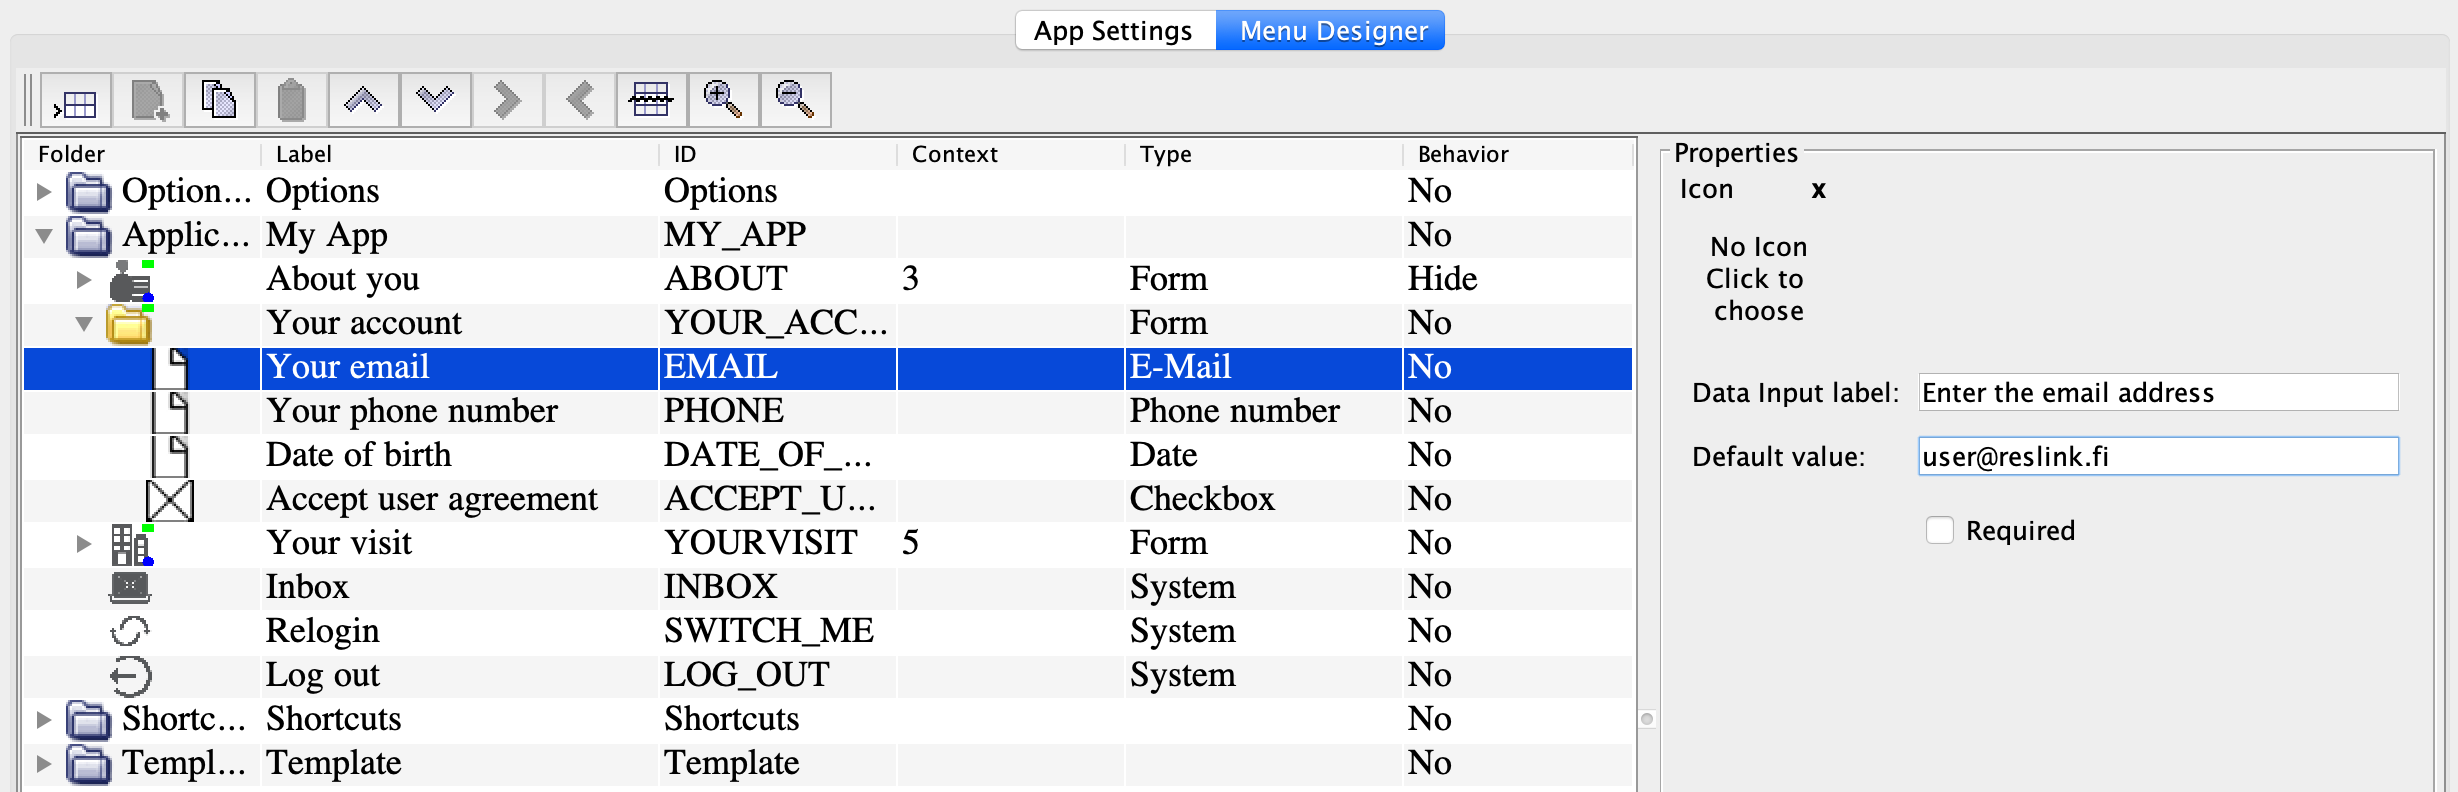Select the Menu Designer tab
This screenshot has width=2458, height=792.
(1332, 31)
